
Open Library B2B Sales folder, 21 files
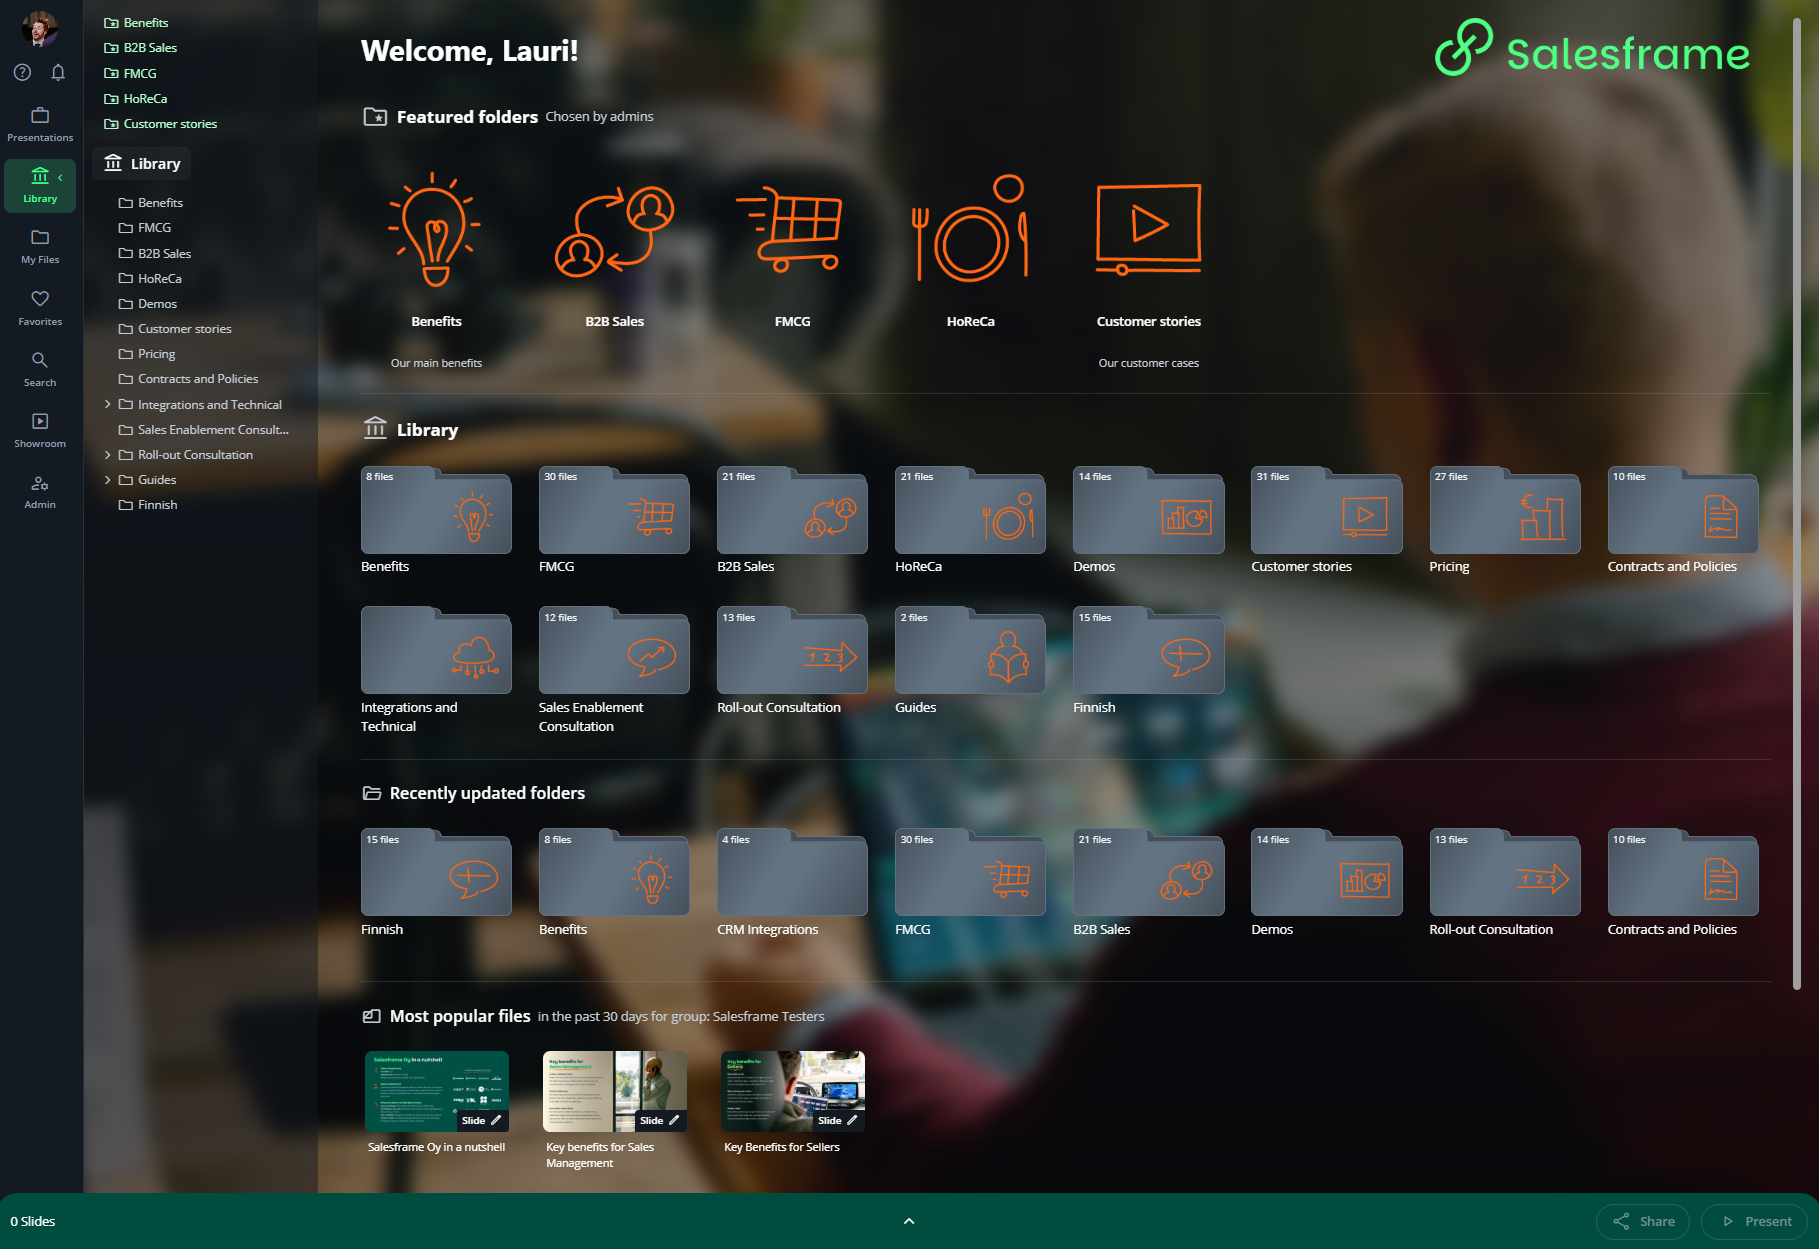point(792,510)
